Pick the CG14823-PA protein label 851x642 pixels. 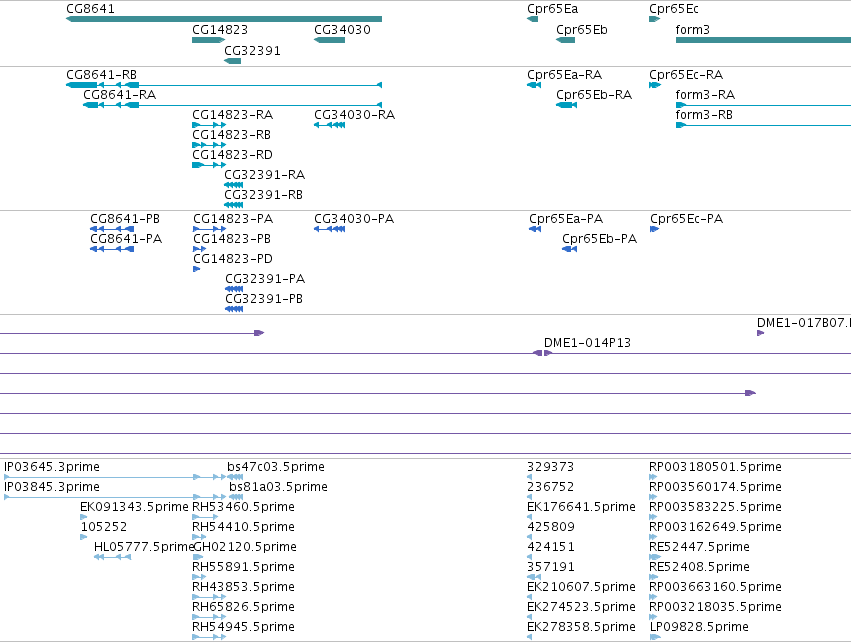233,219
